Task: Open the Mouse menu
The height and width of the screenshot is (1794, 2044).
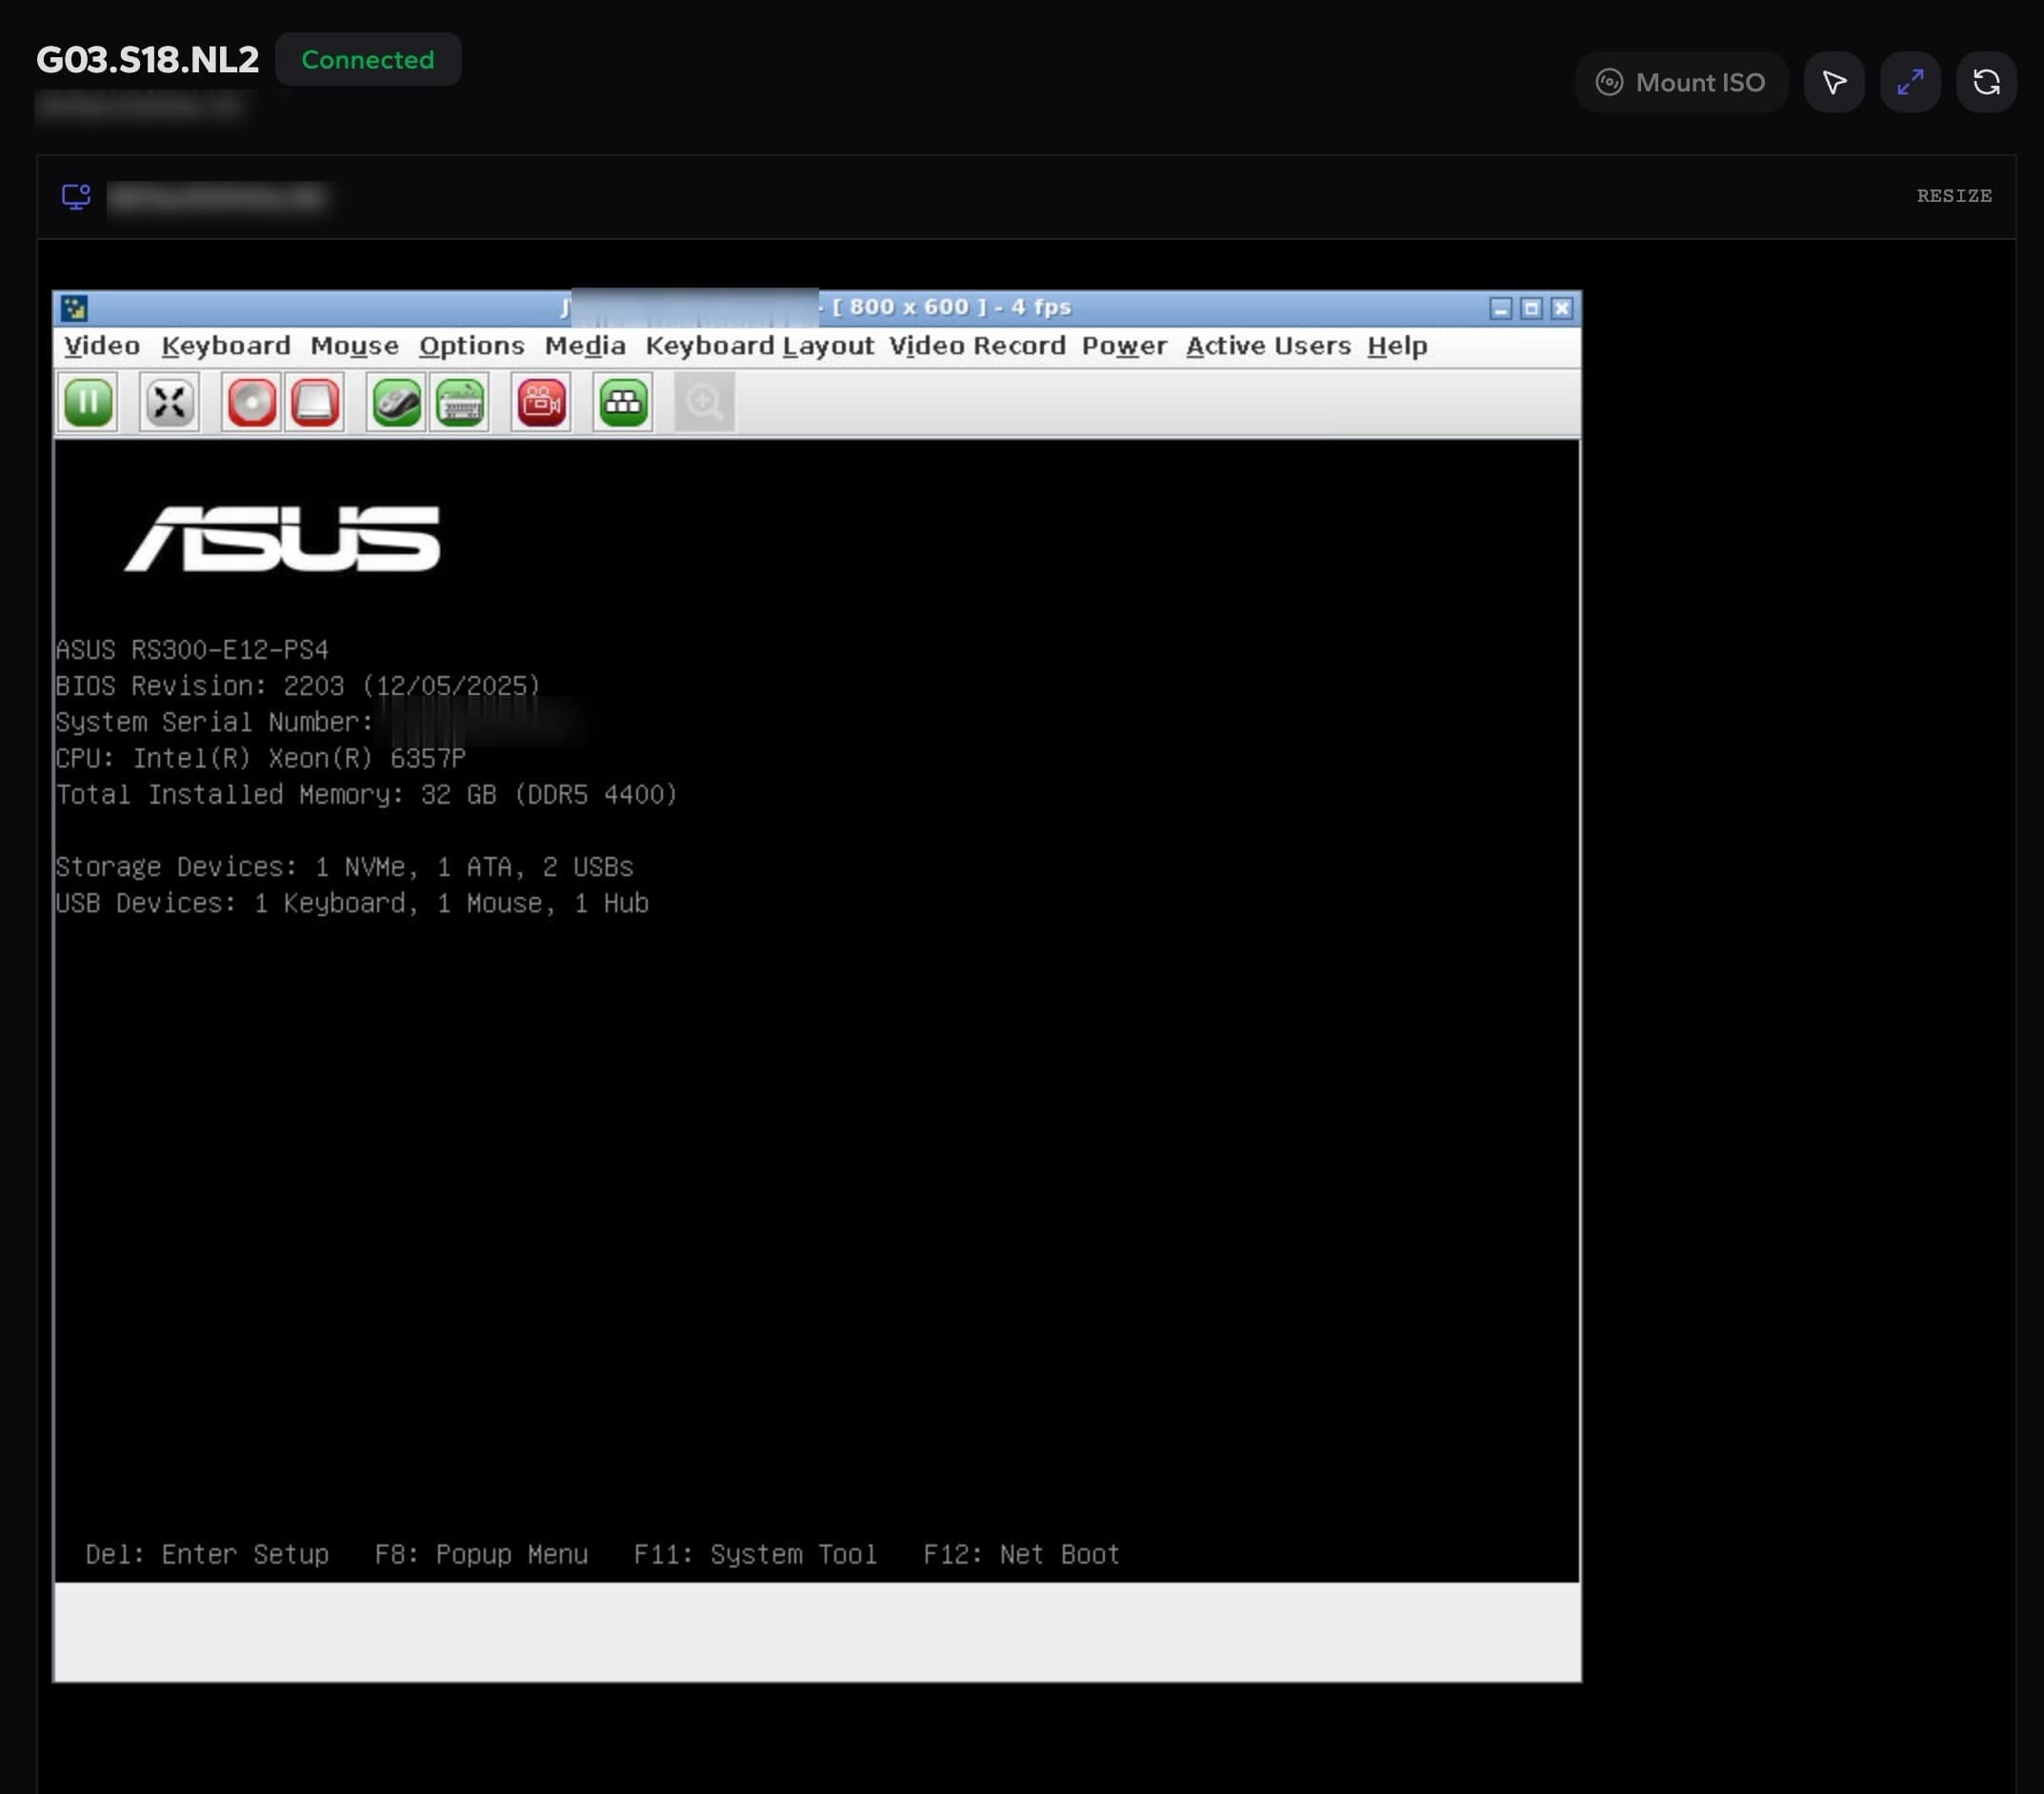Action: tap(354, 346)
